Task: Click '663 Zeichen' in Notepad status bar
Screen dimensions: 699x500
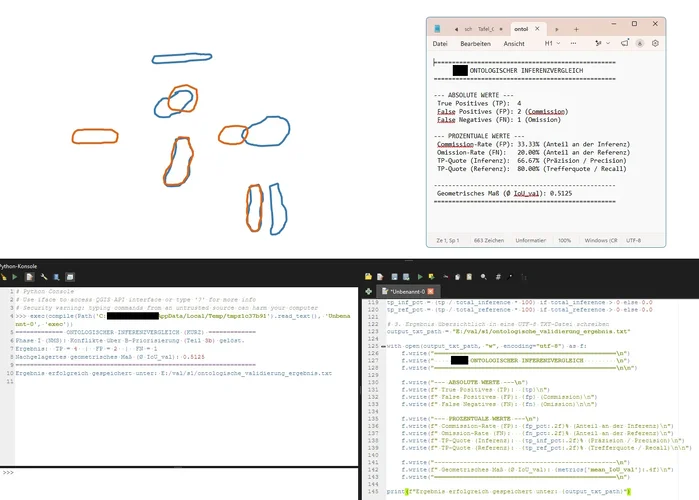Action: pyautogui.click(x=489, y=240)
